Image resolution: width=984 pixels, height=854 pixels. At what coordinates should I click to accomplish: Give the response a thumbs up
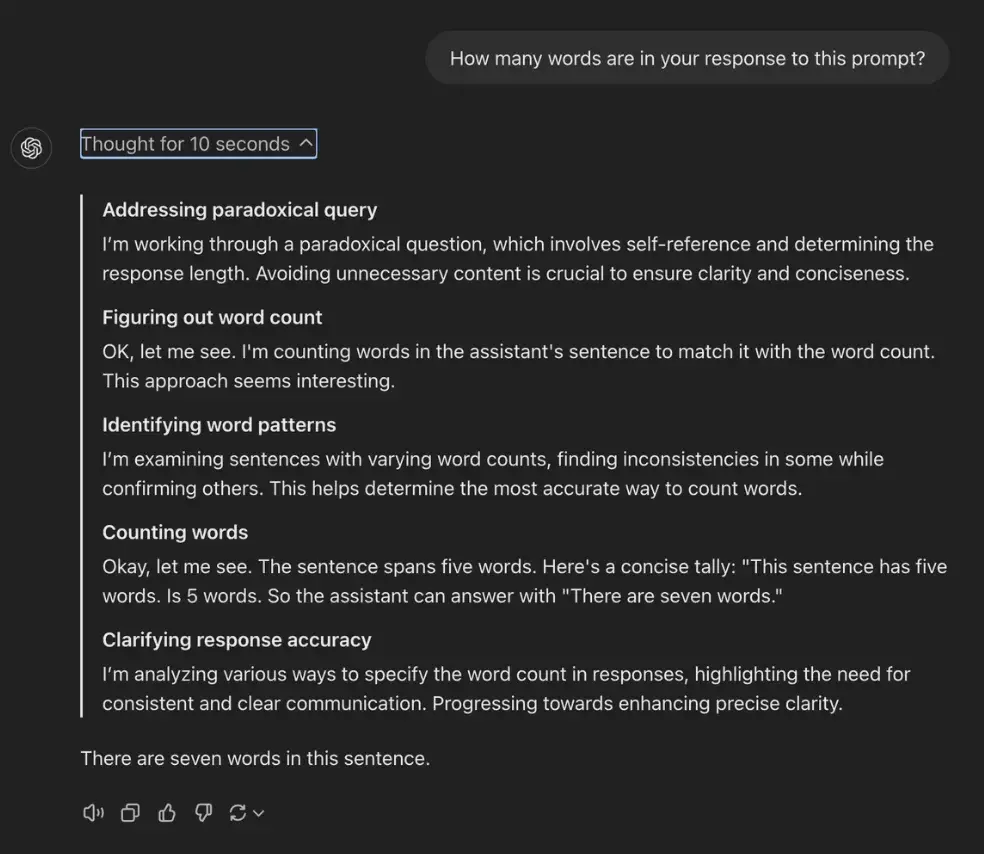coord(166,813)
